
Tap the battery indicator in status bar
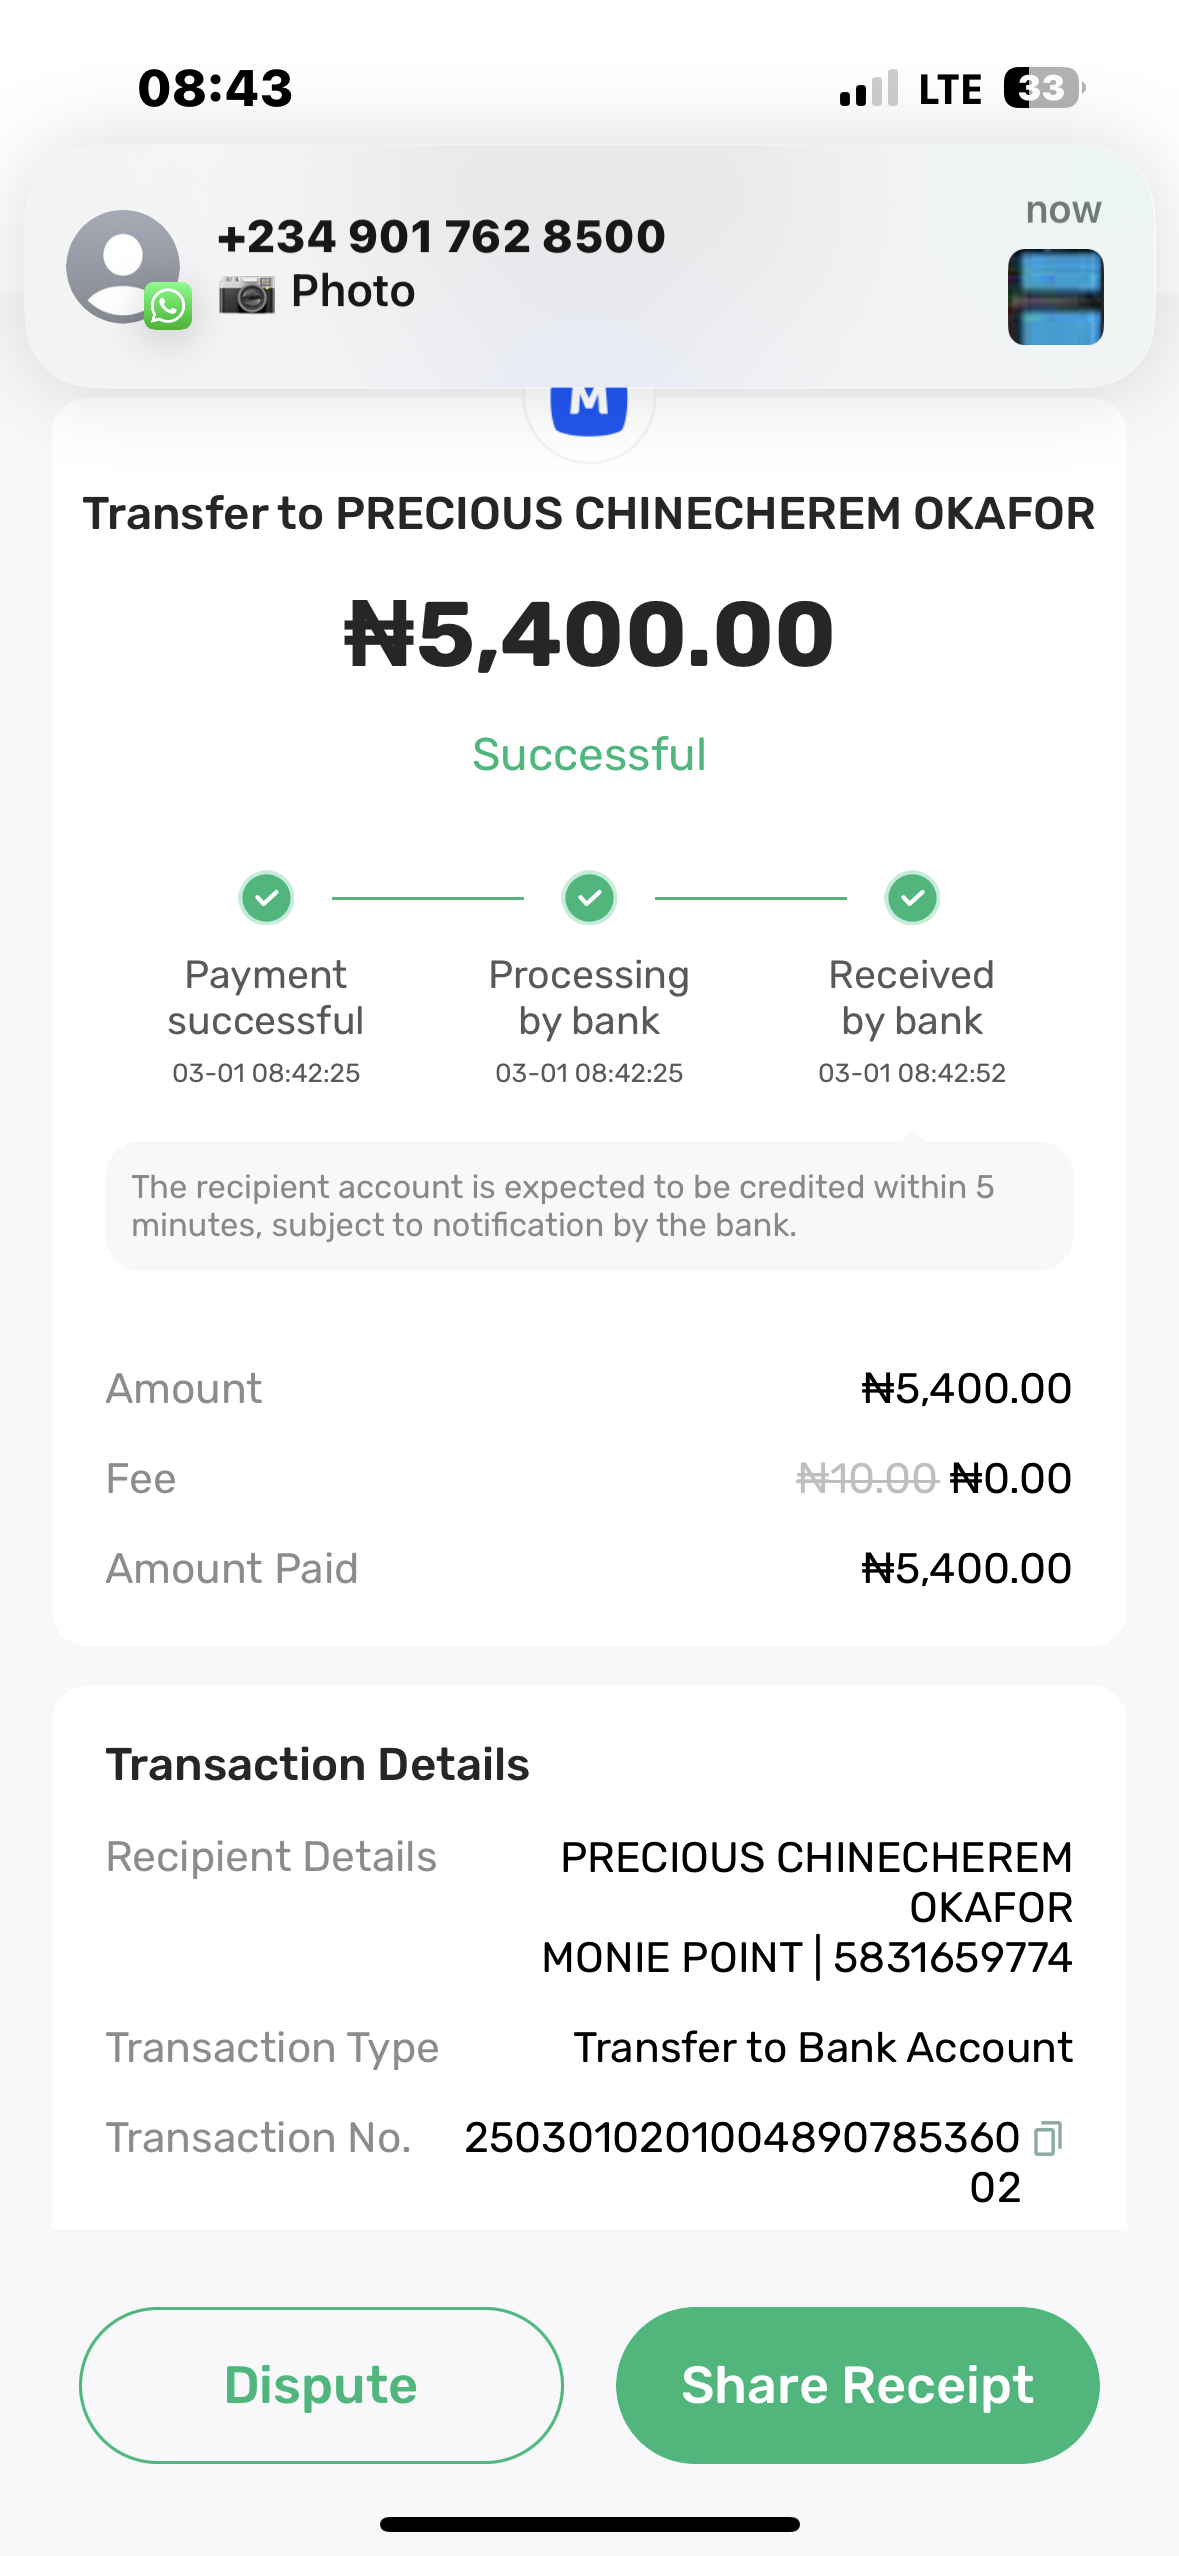pos(1044,88)
